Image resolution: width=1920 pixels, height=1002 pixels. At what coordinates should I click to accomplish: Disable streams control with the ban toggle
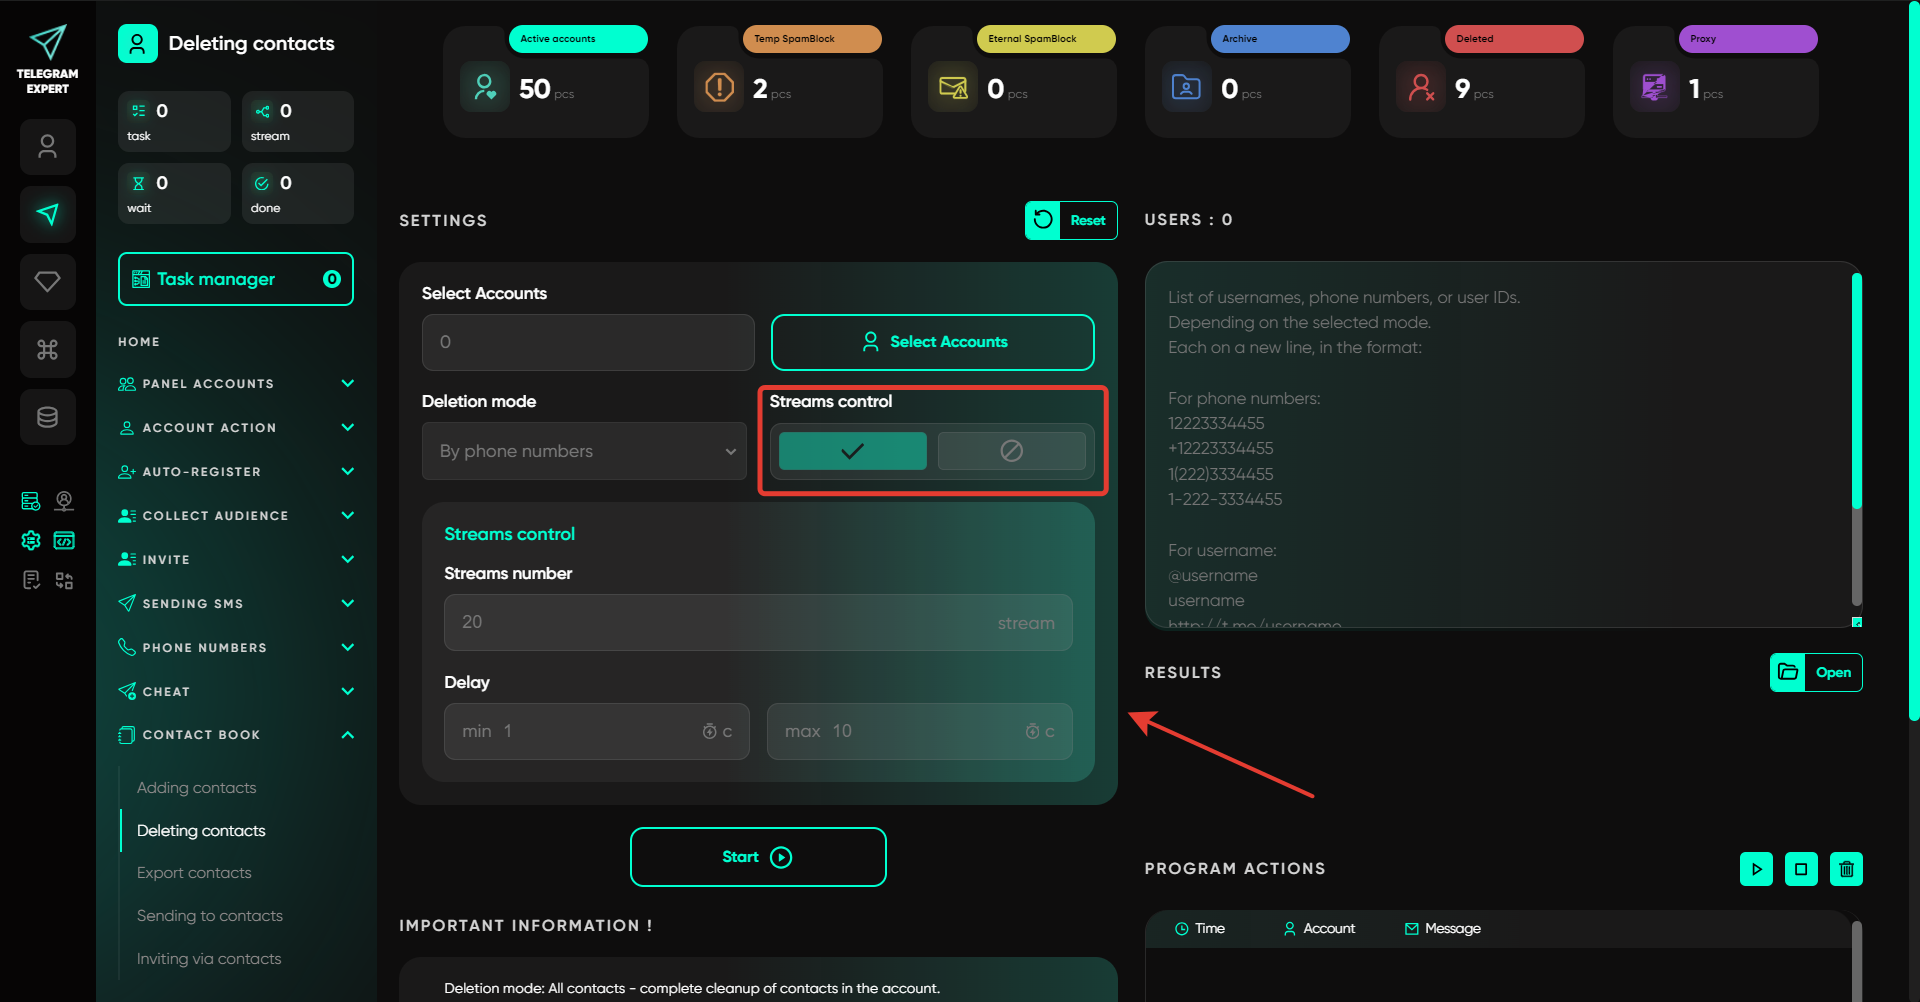pyautogui.click(x=1011, y=451)
